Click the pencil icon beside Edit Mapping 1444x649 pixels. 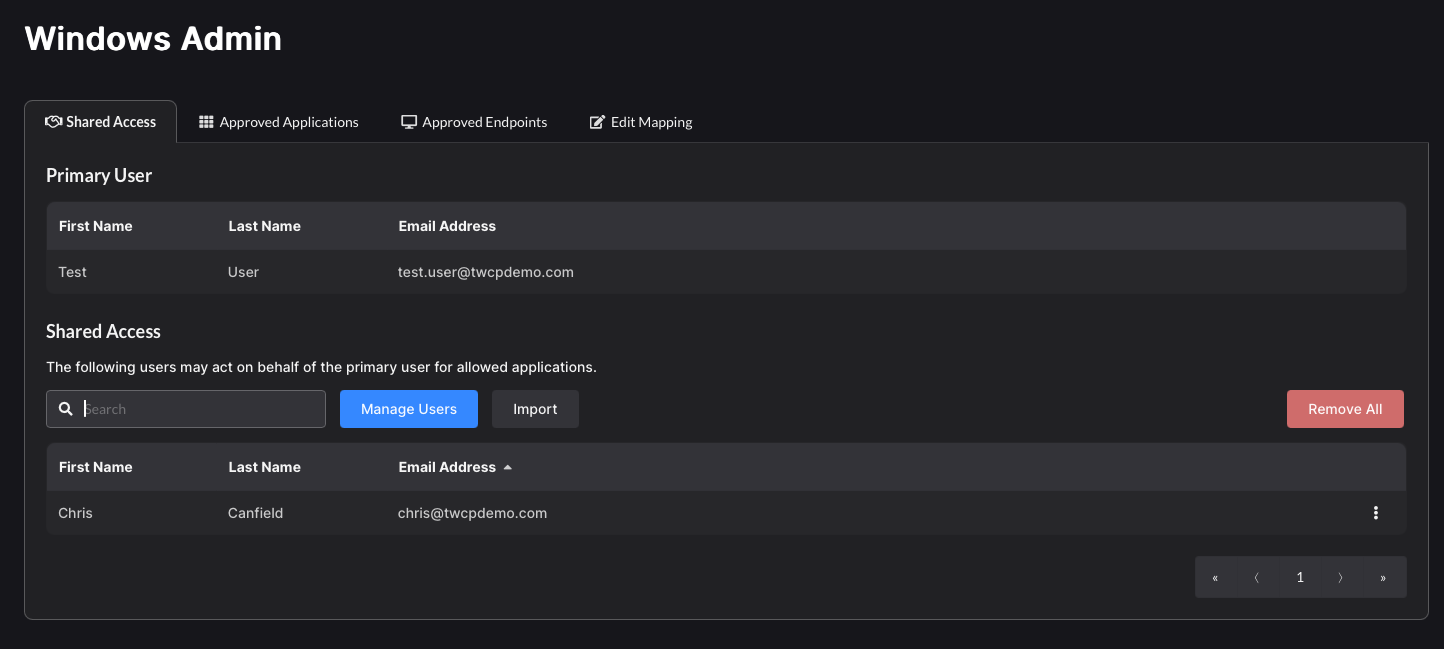(597, 122)
